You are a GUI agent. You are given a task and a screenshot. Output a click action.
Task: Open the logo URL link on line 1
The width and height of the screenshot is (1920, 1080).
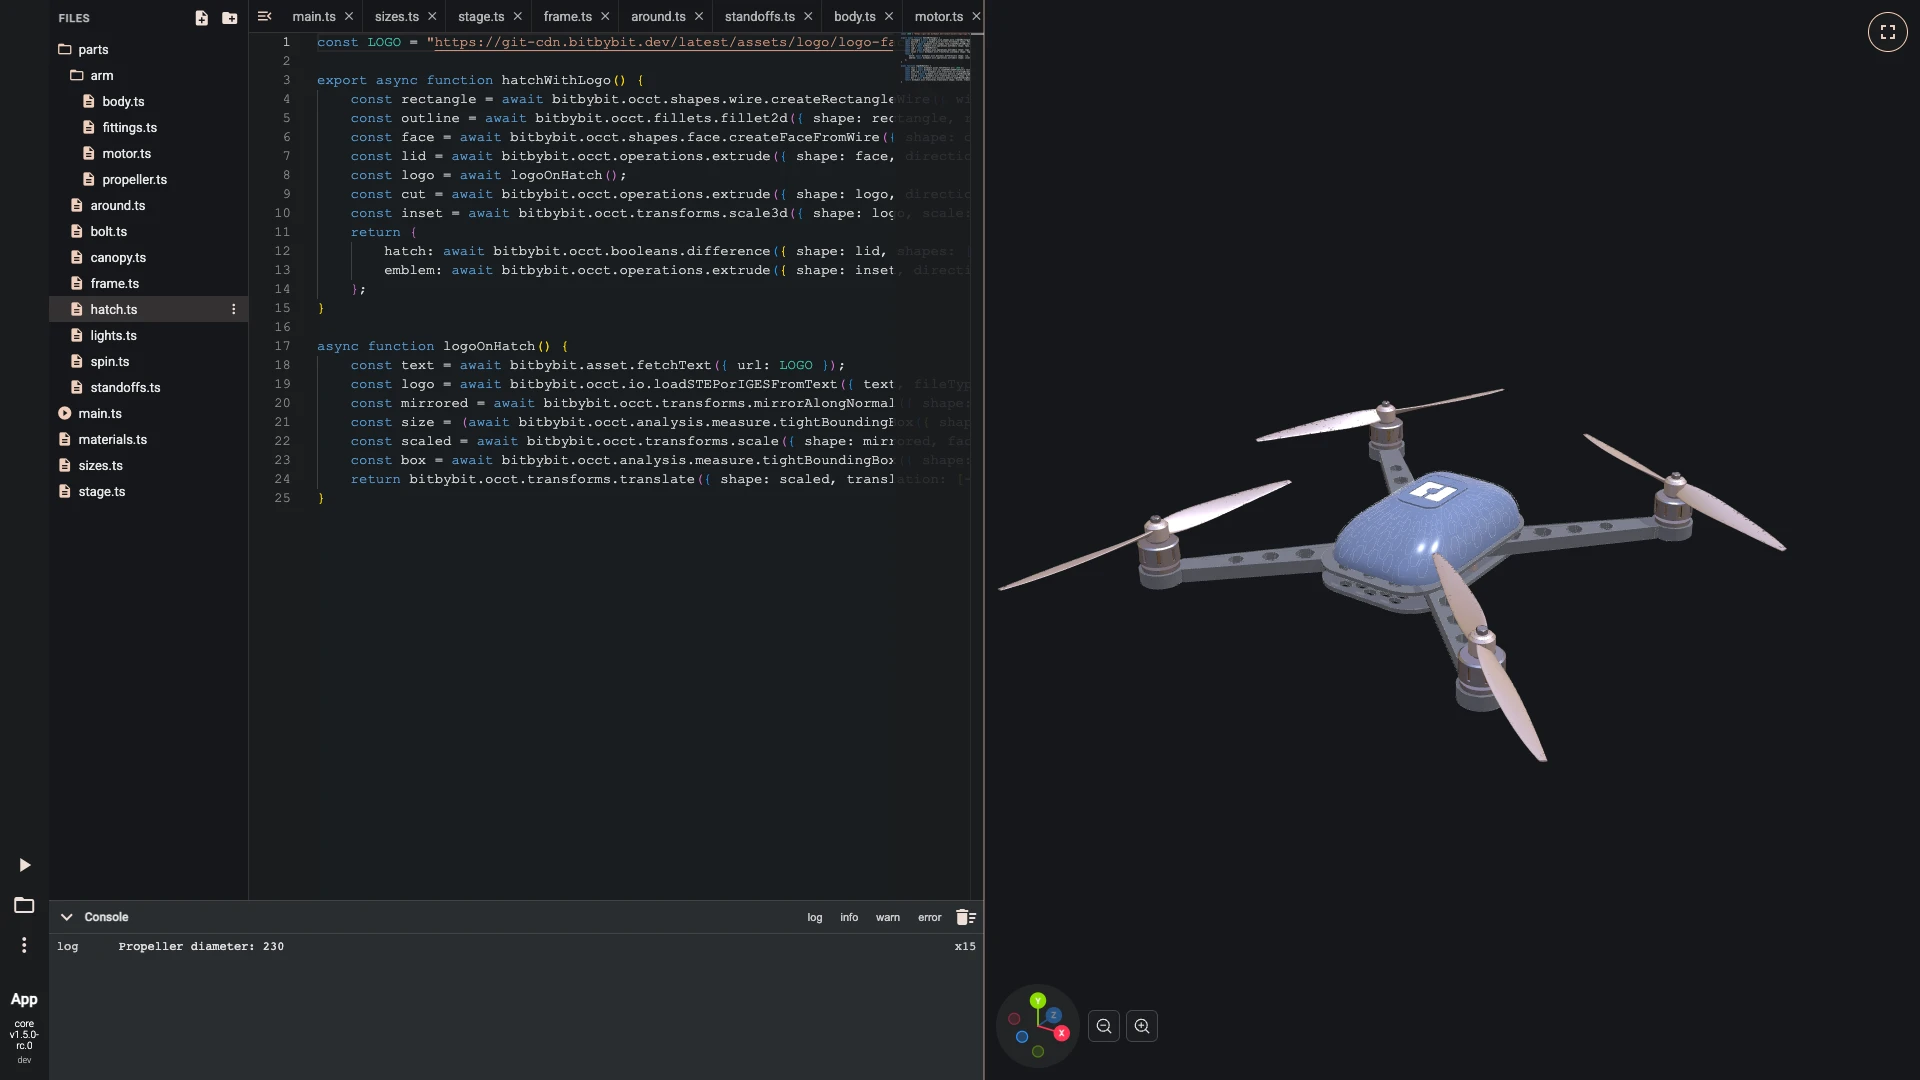coord(664,43)
